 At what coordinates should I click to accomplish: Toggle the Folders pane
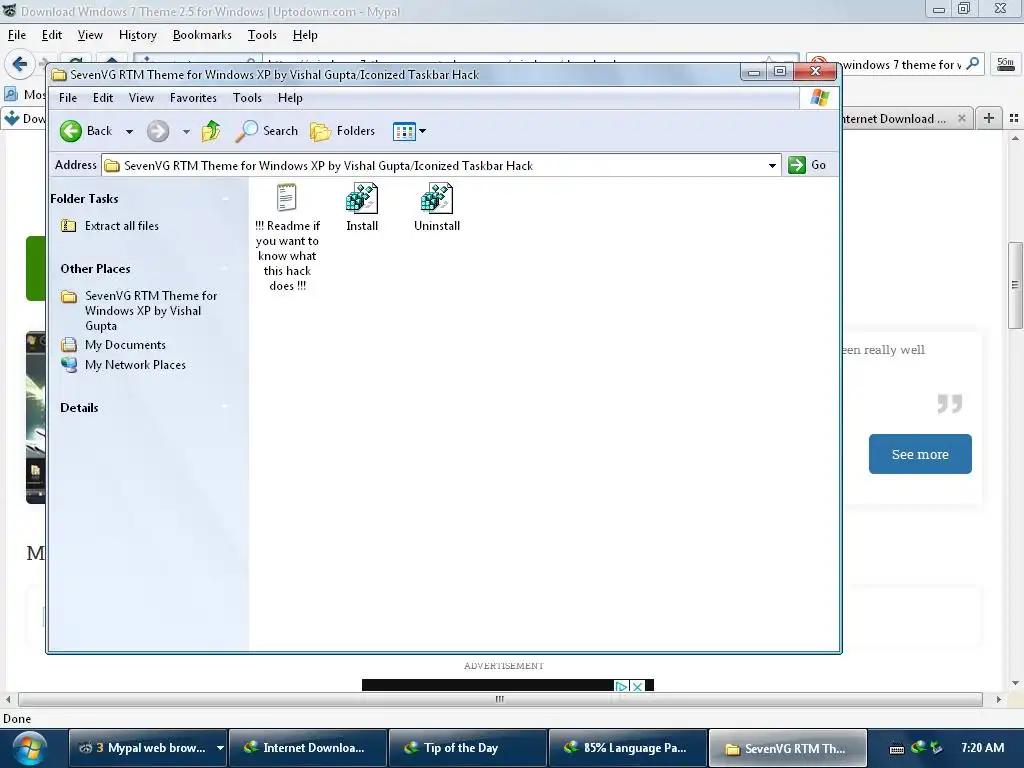click(x=343, y=131)
